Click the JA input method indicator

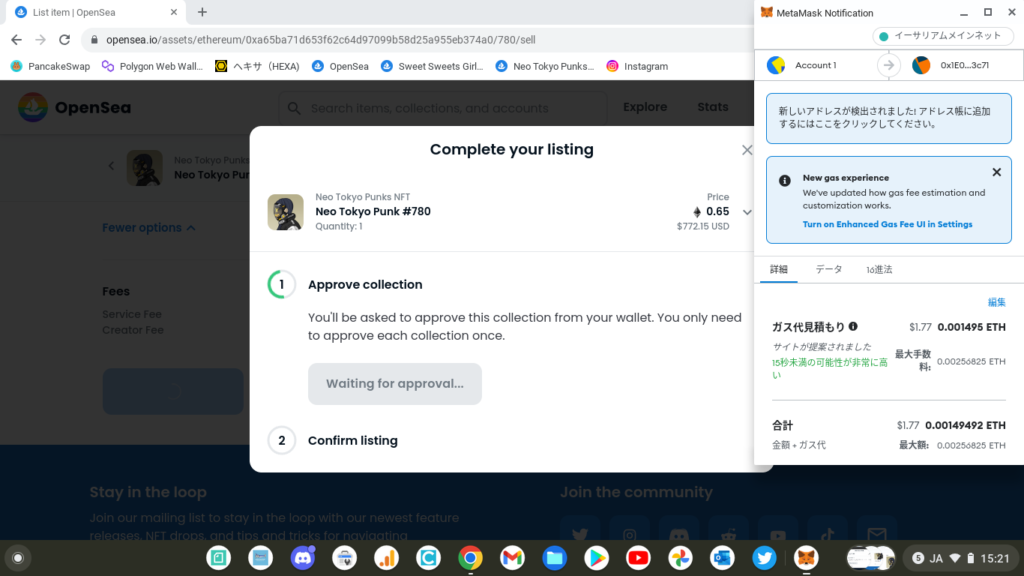tap(936, 559)
